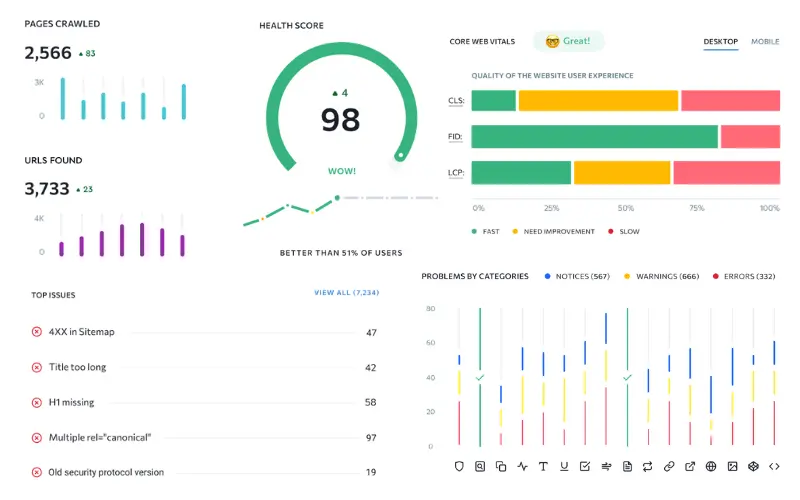The width and height of the screenshot is (800, 500).
Task: Toggle Notices (567) legend item
Action: point(577,276)
